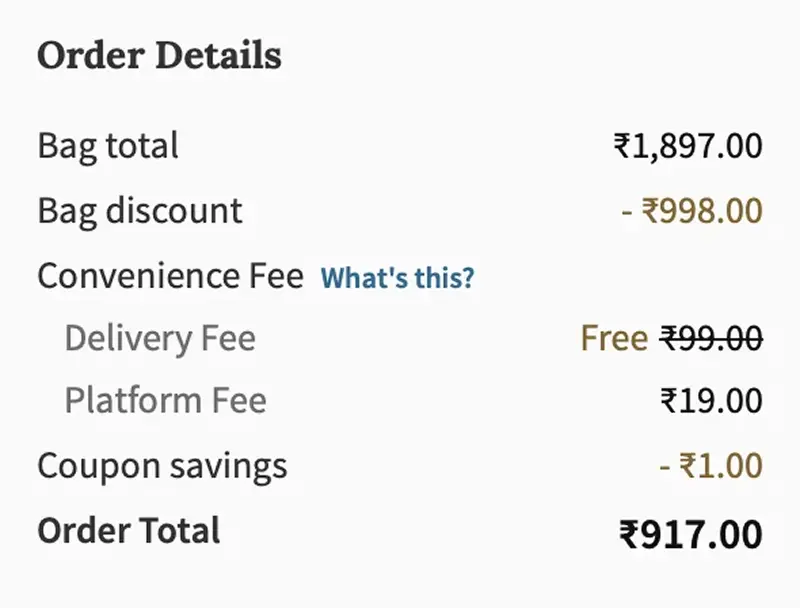Expand the Convenience Fee breakdown section
The height and width of the screenshot is (609, 800).
[170, 276]
